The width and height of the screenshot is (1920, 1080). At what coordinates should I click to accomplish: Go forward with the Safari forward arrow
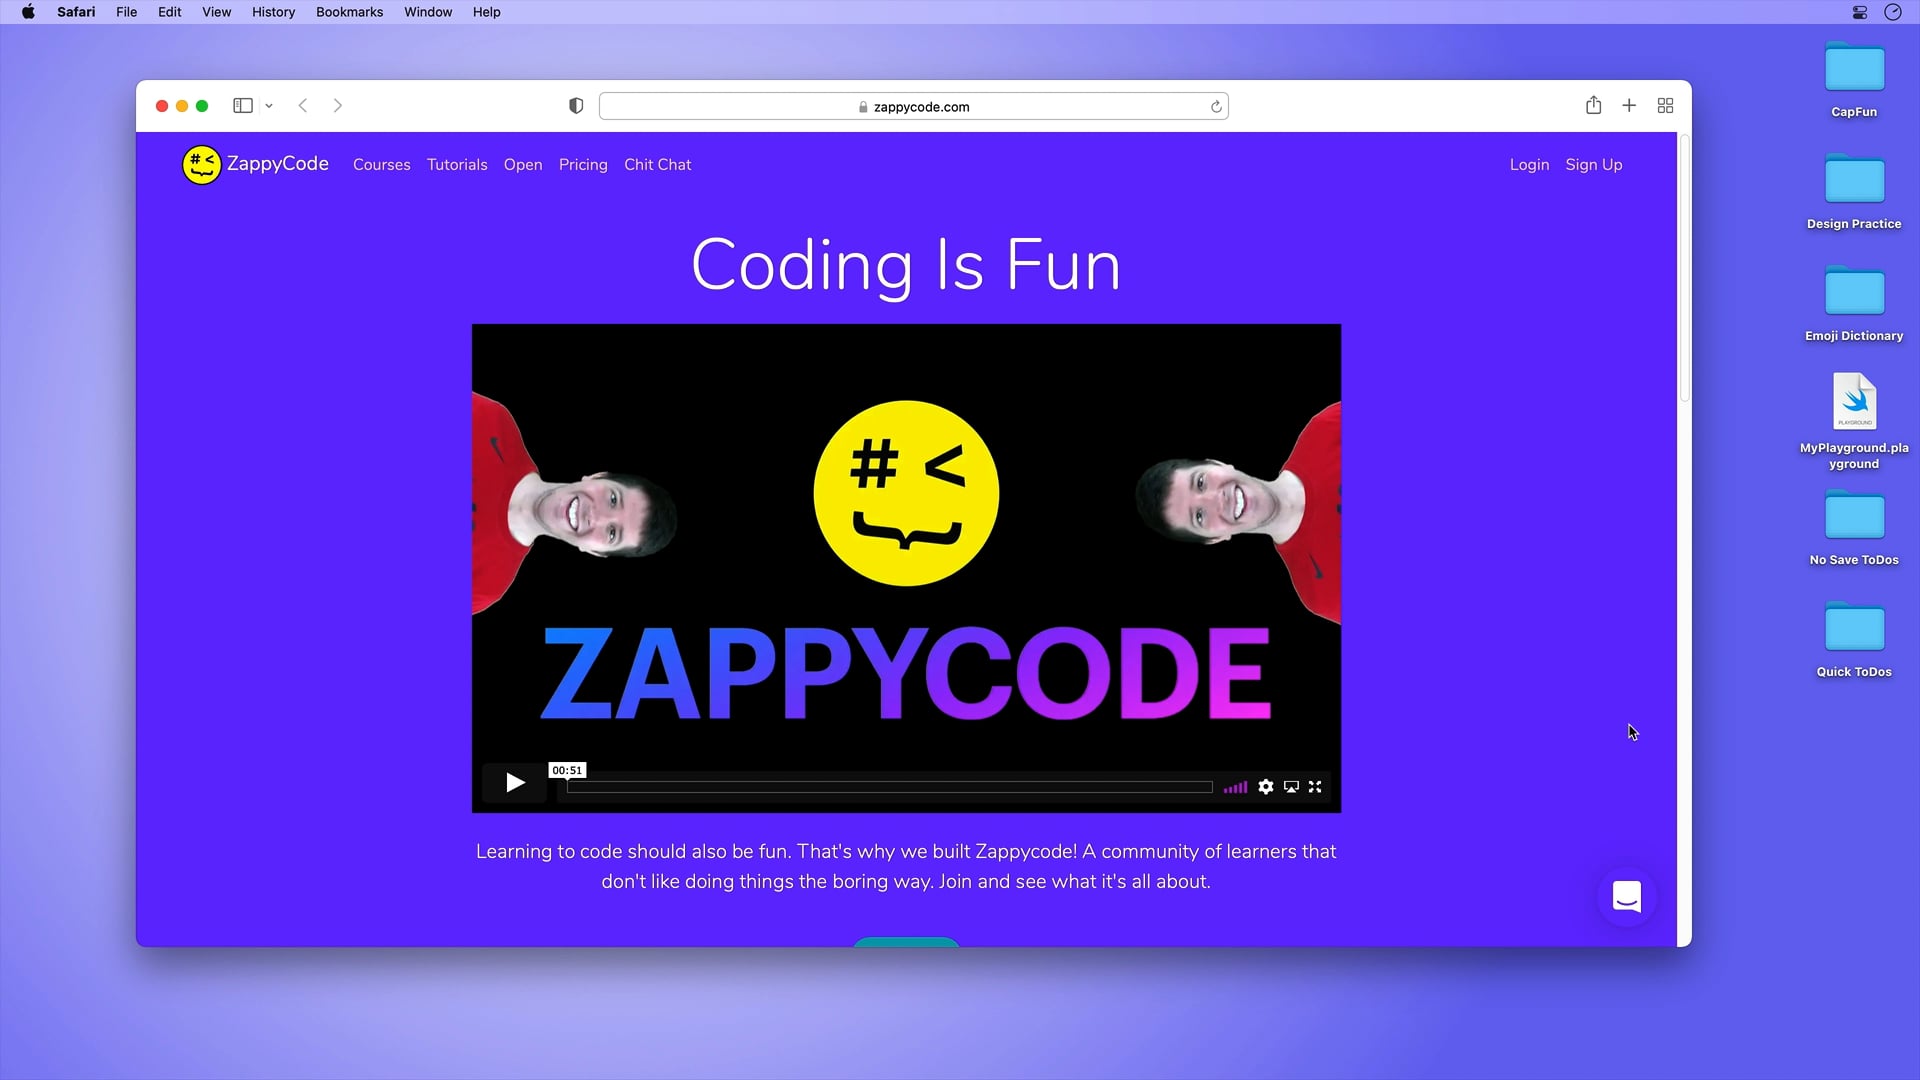click(x=338, y=106)
